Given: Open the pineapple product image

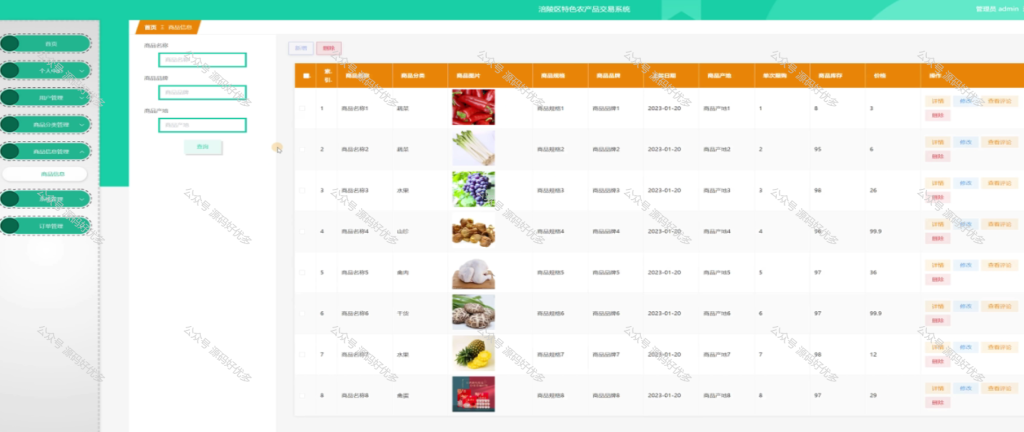Looking at the screenshot, I should click(473, 353).
